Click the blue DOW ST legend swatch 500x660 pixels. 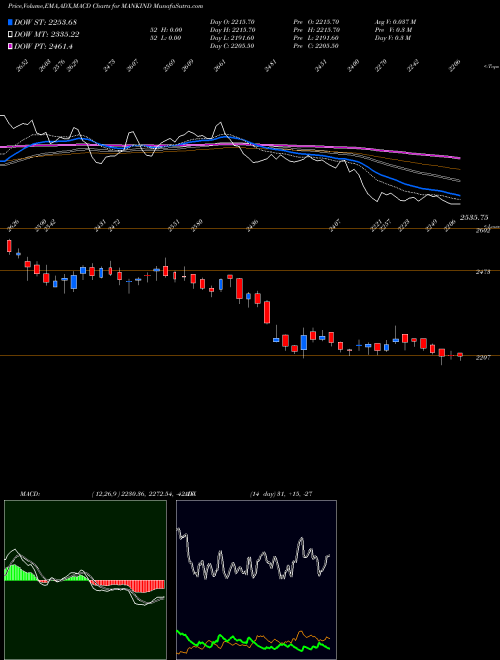(10, 22)
